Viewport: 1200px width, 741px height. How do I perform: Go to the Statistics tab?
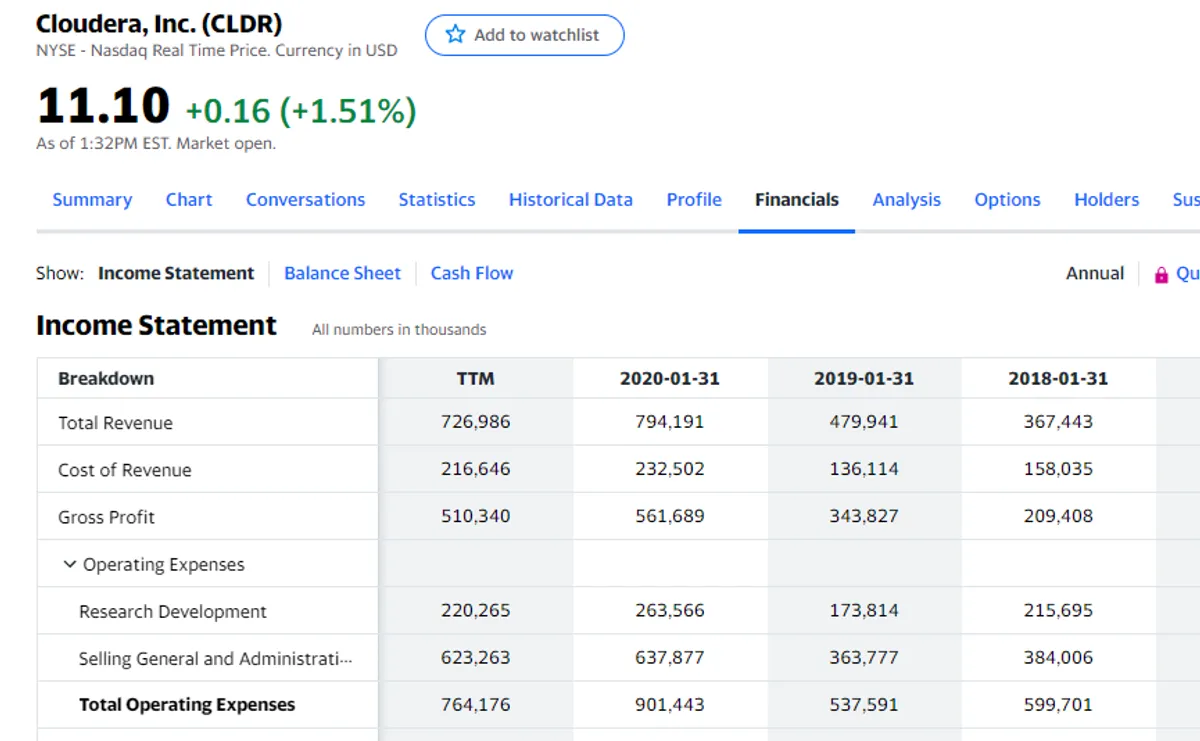pos(437,200)
